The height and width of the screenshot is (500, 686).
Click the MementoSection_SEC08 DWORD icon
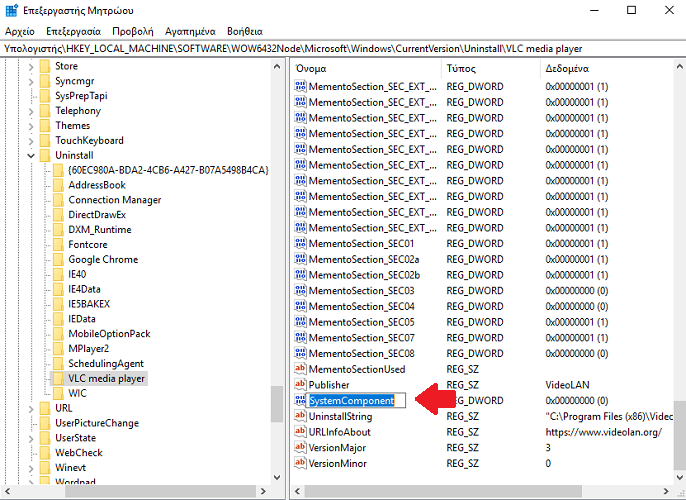[x=300, y=353]
